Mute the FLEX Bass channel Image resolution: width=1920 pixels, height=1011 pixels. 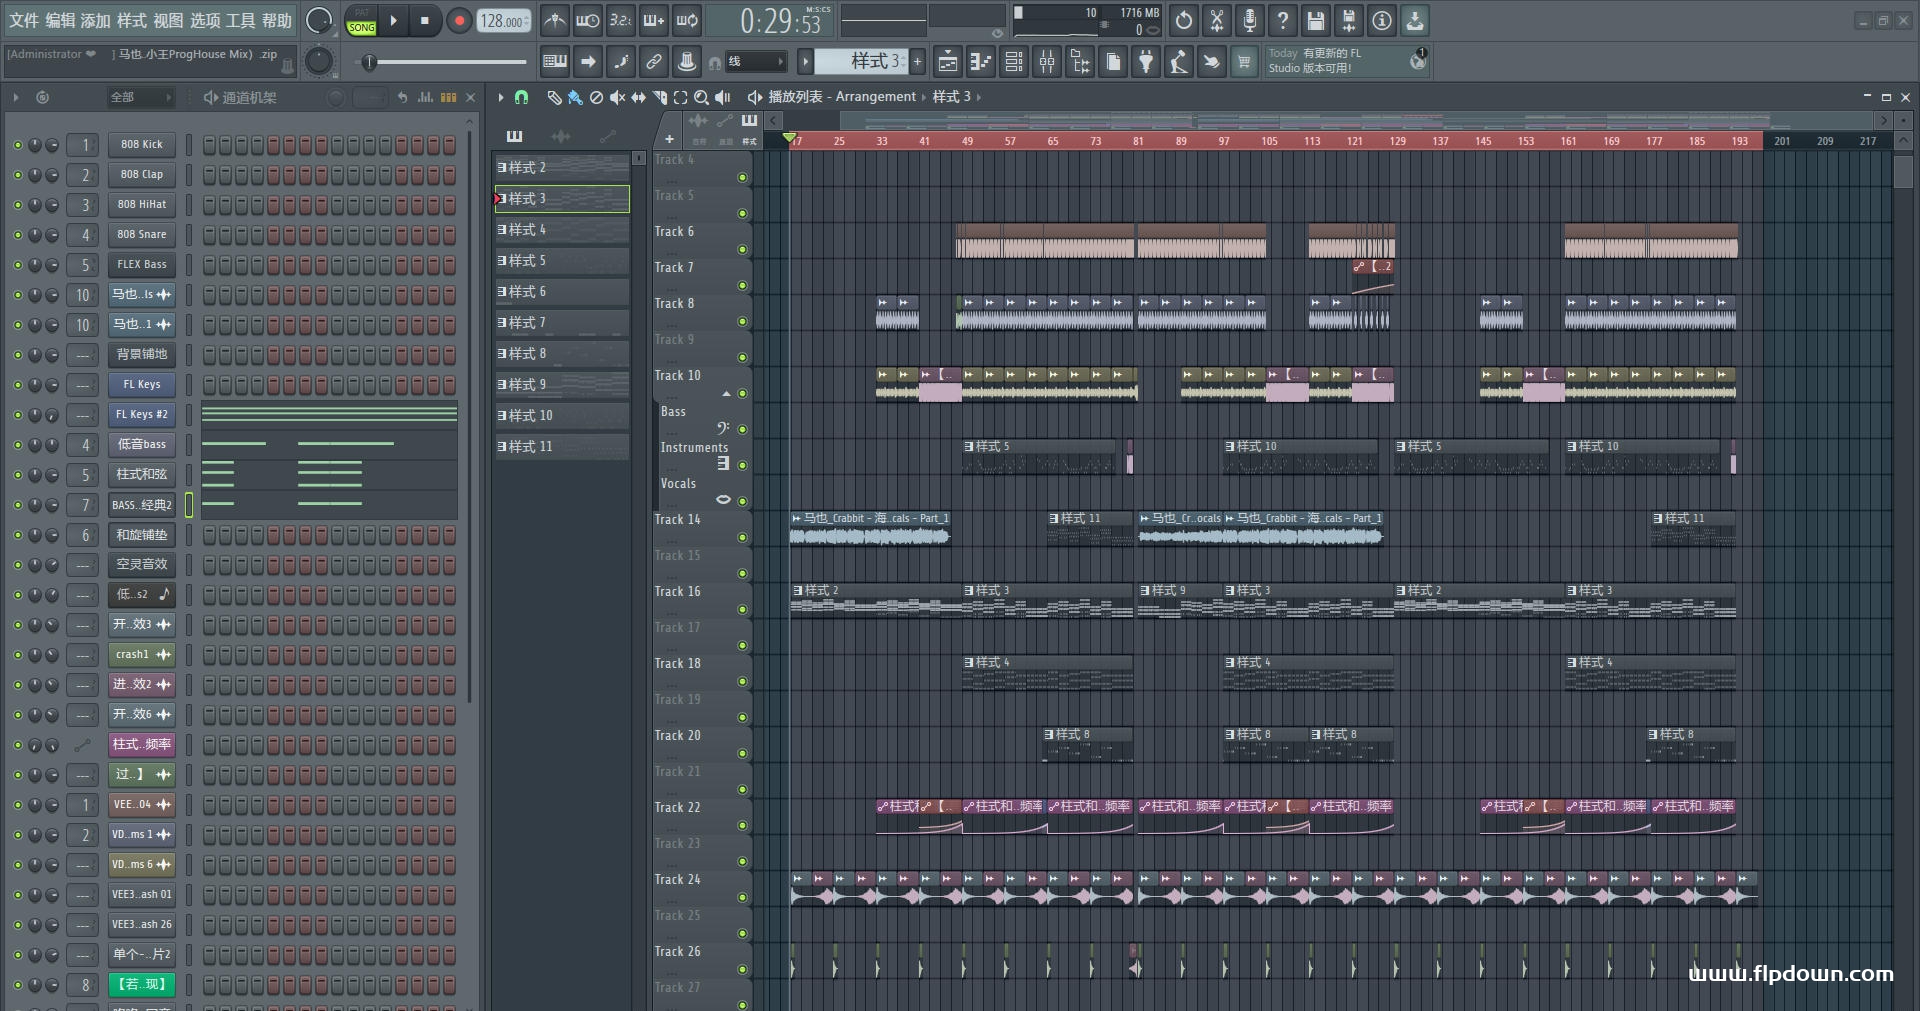(x=17, y=265)
